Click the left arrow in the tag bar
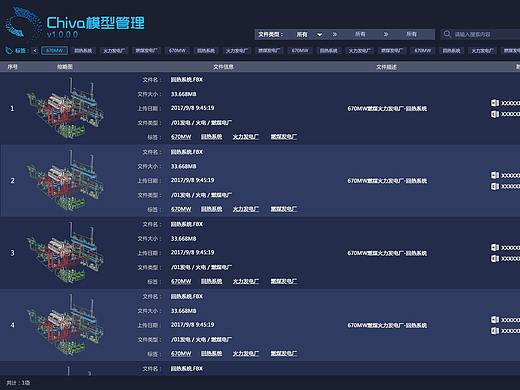This screenshot has height=390, width=520. (35, 51)
